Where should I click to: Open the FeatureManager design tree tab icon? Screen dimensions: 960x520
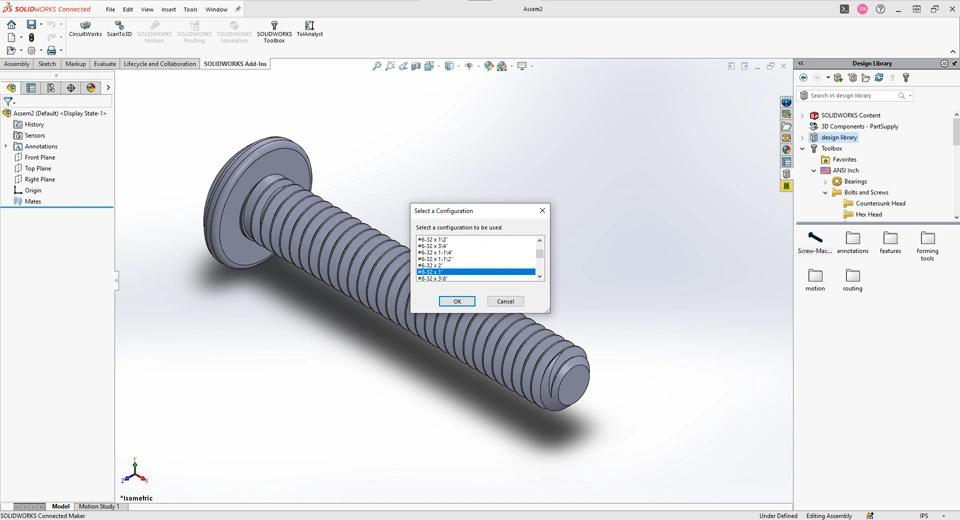[11, 88]
